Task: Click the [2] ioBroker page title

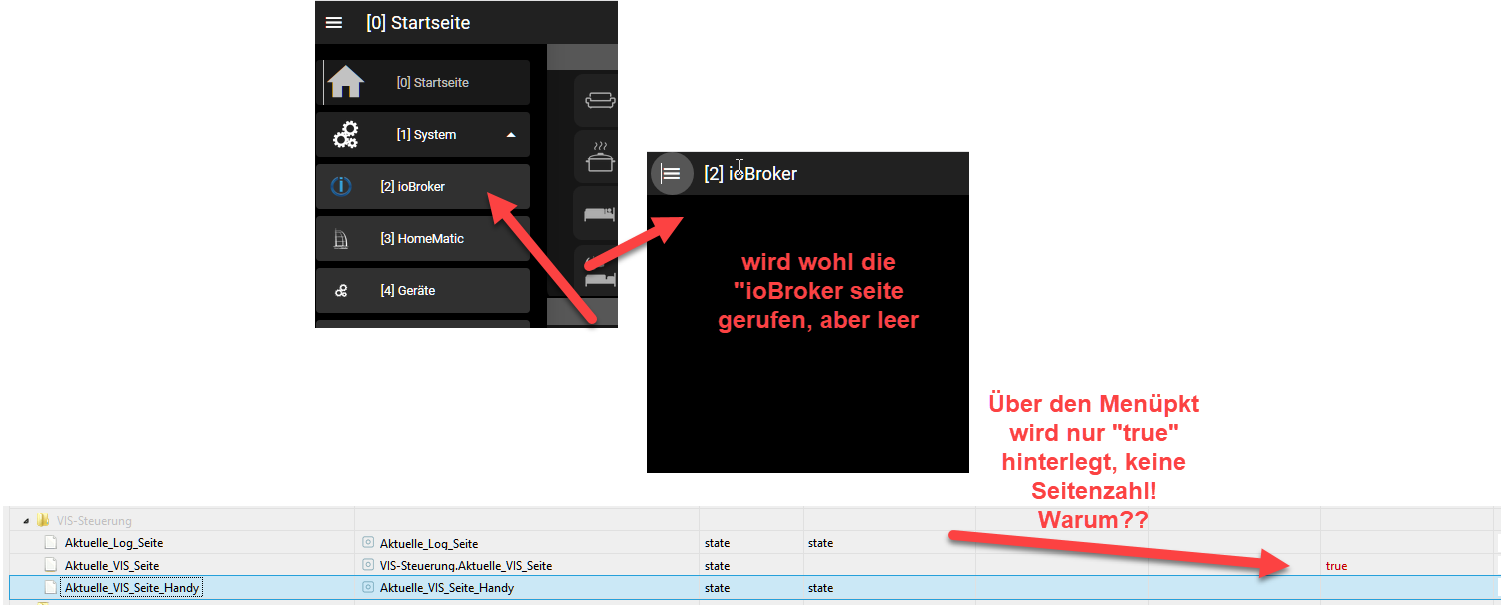Action: click(x=750, y=174)
